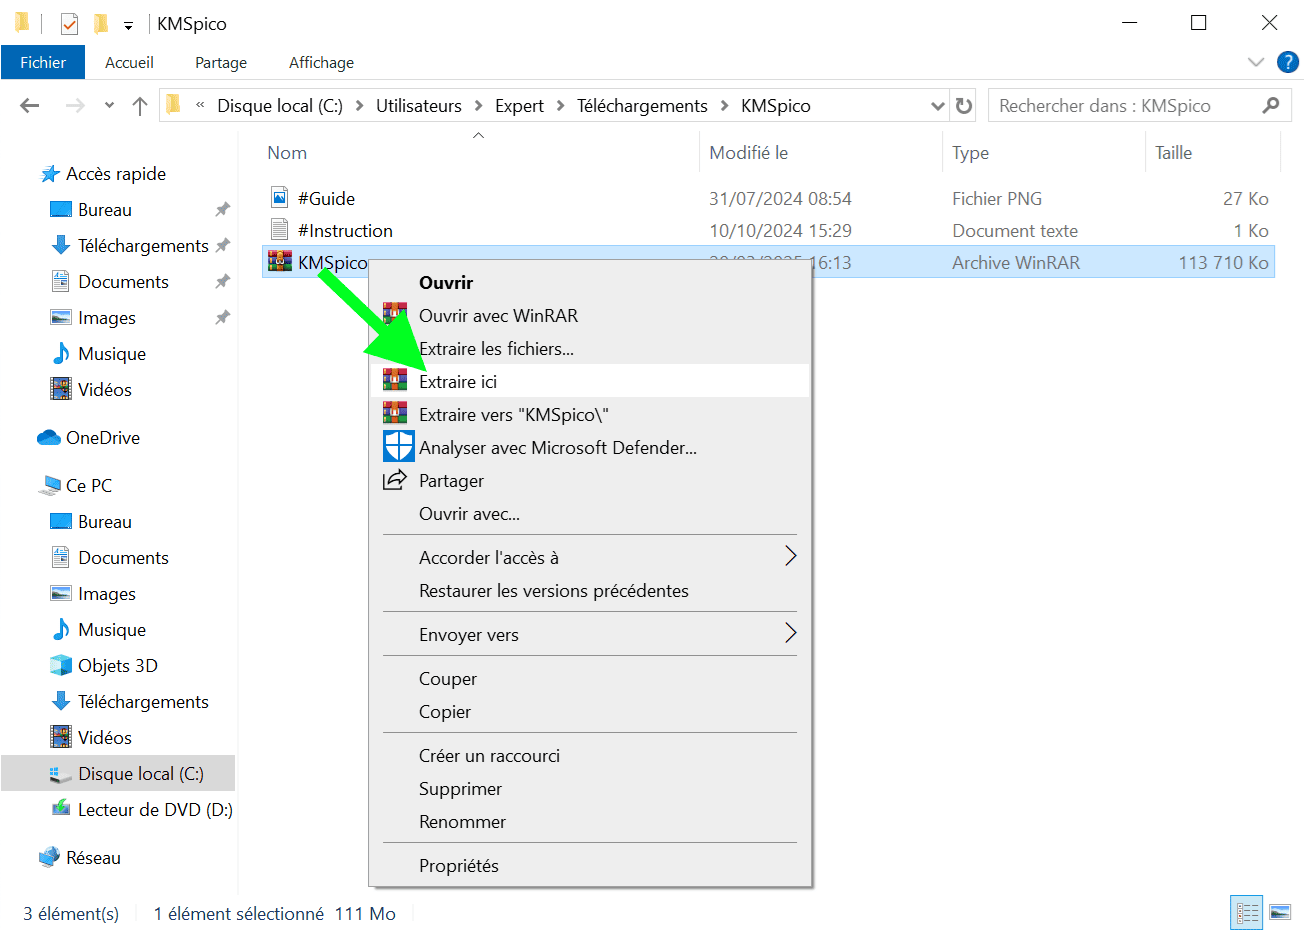Image resolution: width=1304 pixels, height=930 pixels.
Task: Select Analyser avec Microsoft Defender
Action: click(557, 447)
